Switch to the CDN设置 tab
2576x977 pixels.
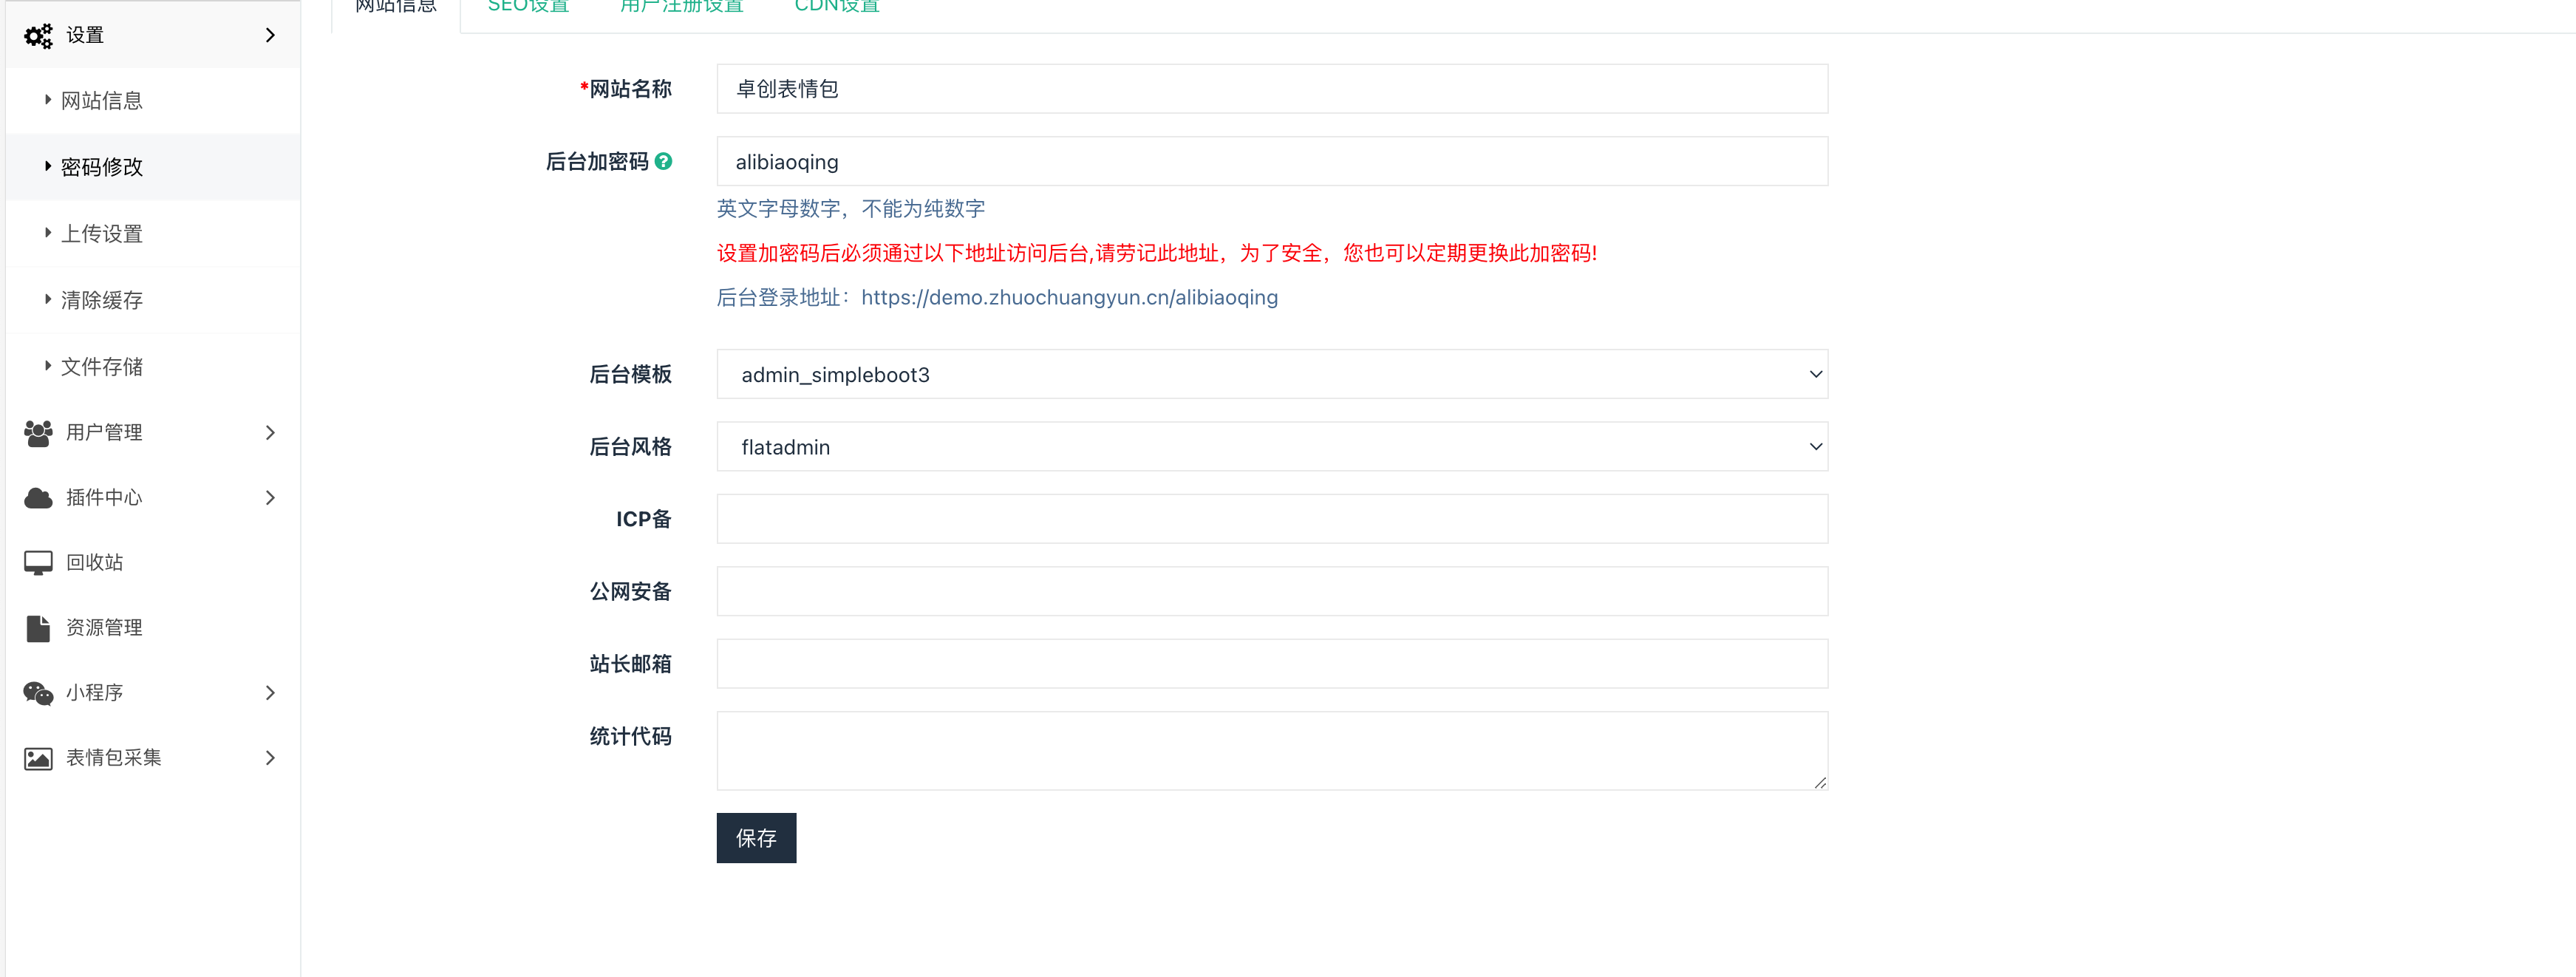(x=837, y=6)
